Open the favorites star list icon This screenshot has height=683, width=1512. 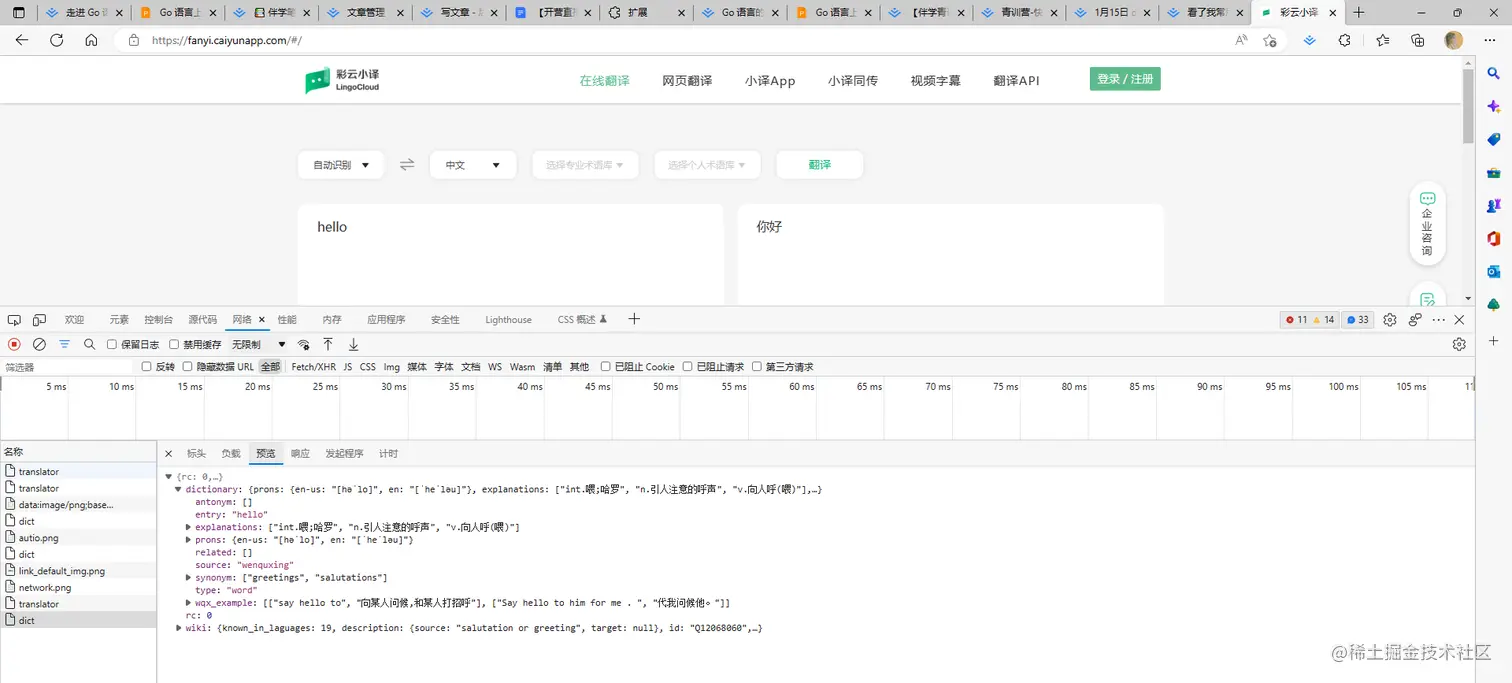tap(1383, 40)
